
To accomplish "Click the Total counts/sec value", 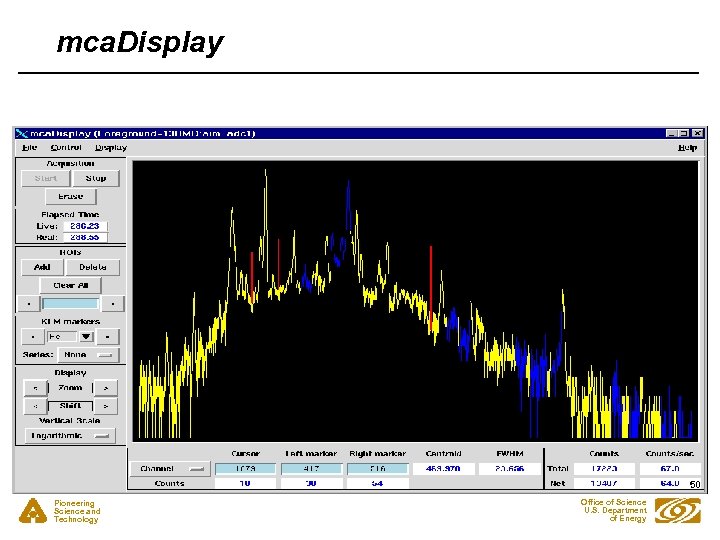I will (670, 469).
